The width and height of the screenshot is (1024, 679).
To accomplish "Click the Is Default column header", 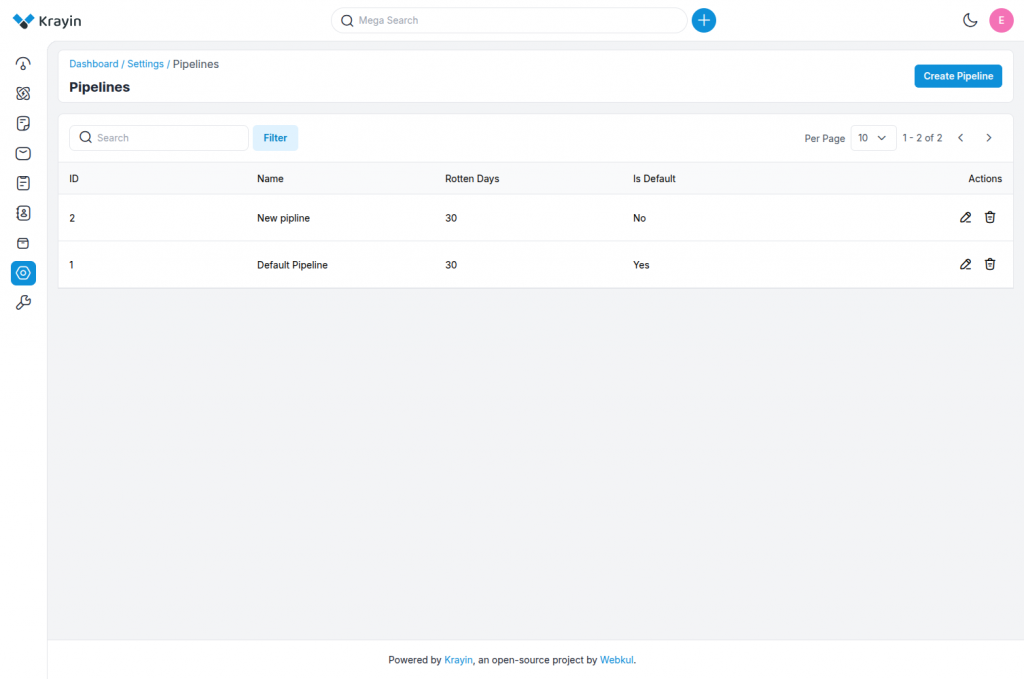I will point(654,178).
